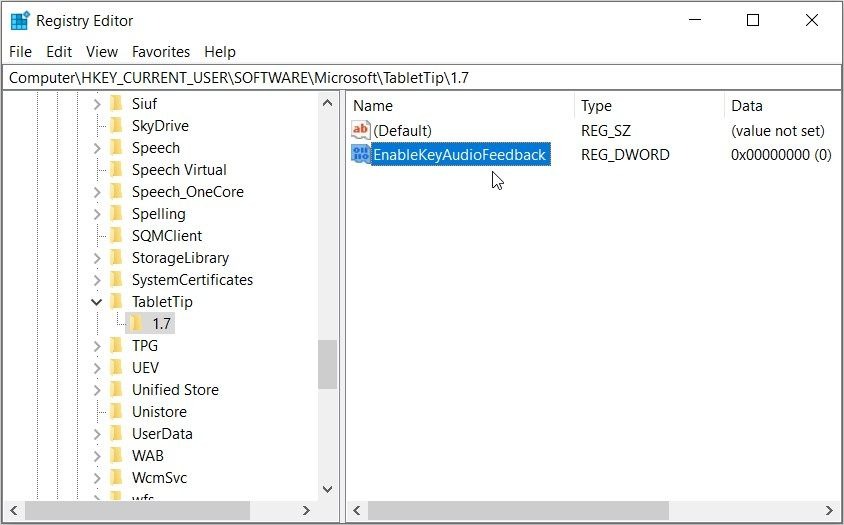Select the EnableKeyAudioFeedback value name

click(x=460, y=155)
